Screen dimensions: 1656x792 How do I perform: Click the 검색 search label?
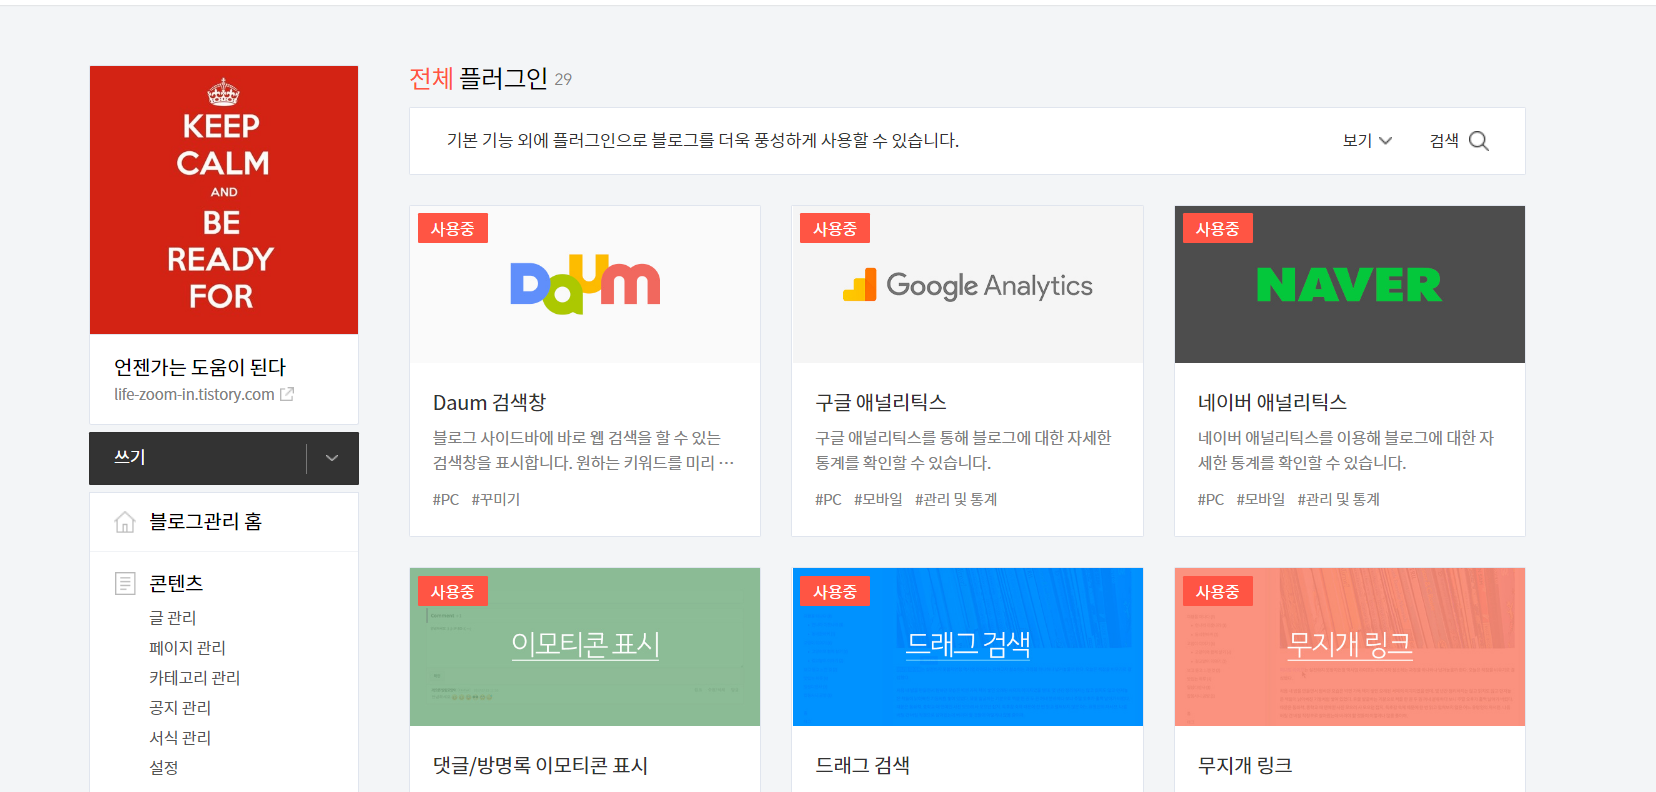click(1444, 141)
